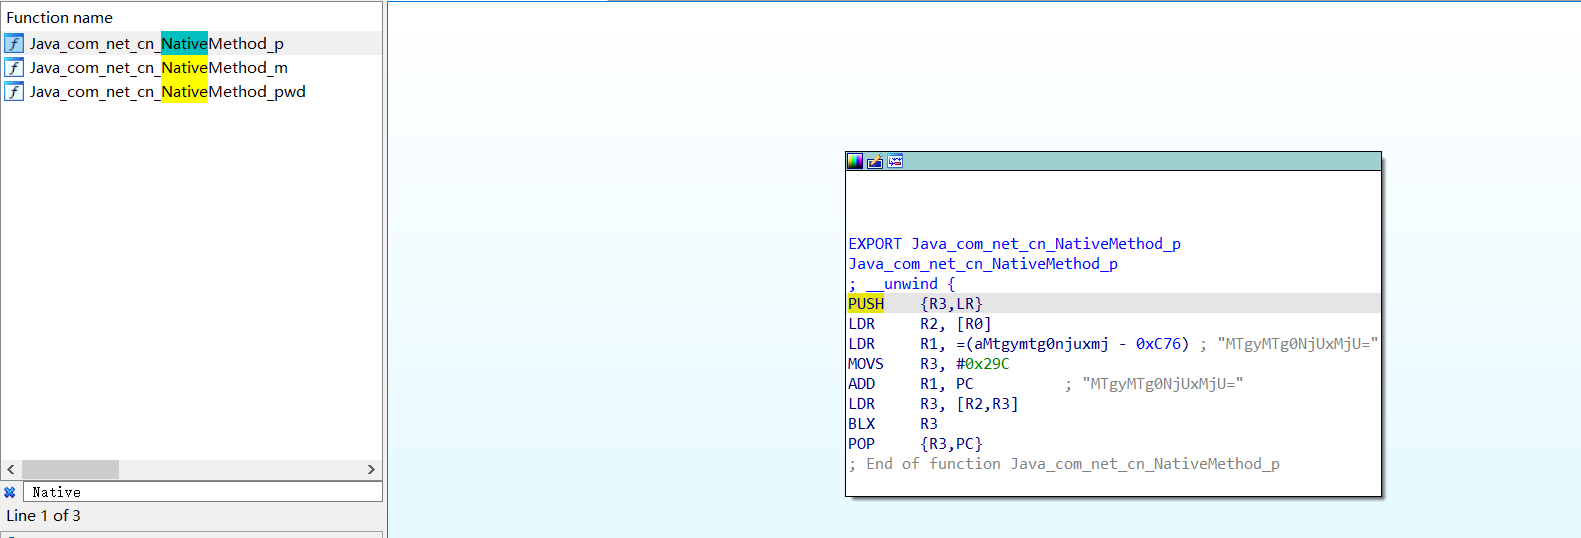Click the BLX R3 instruction line
The image size is (1581, 538).
pos(892,424)
